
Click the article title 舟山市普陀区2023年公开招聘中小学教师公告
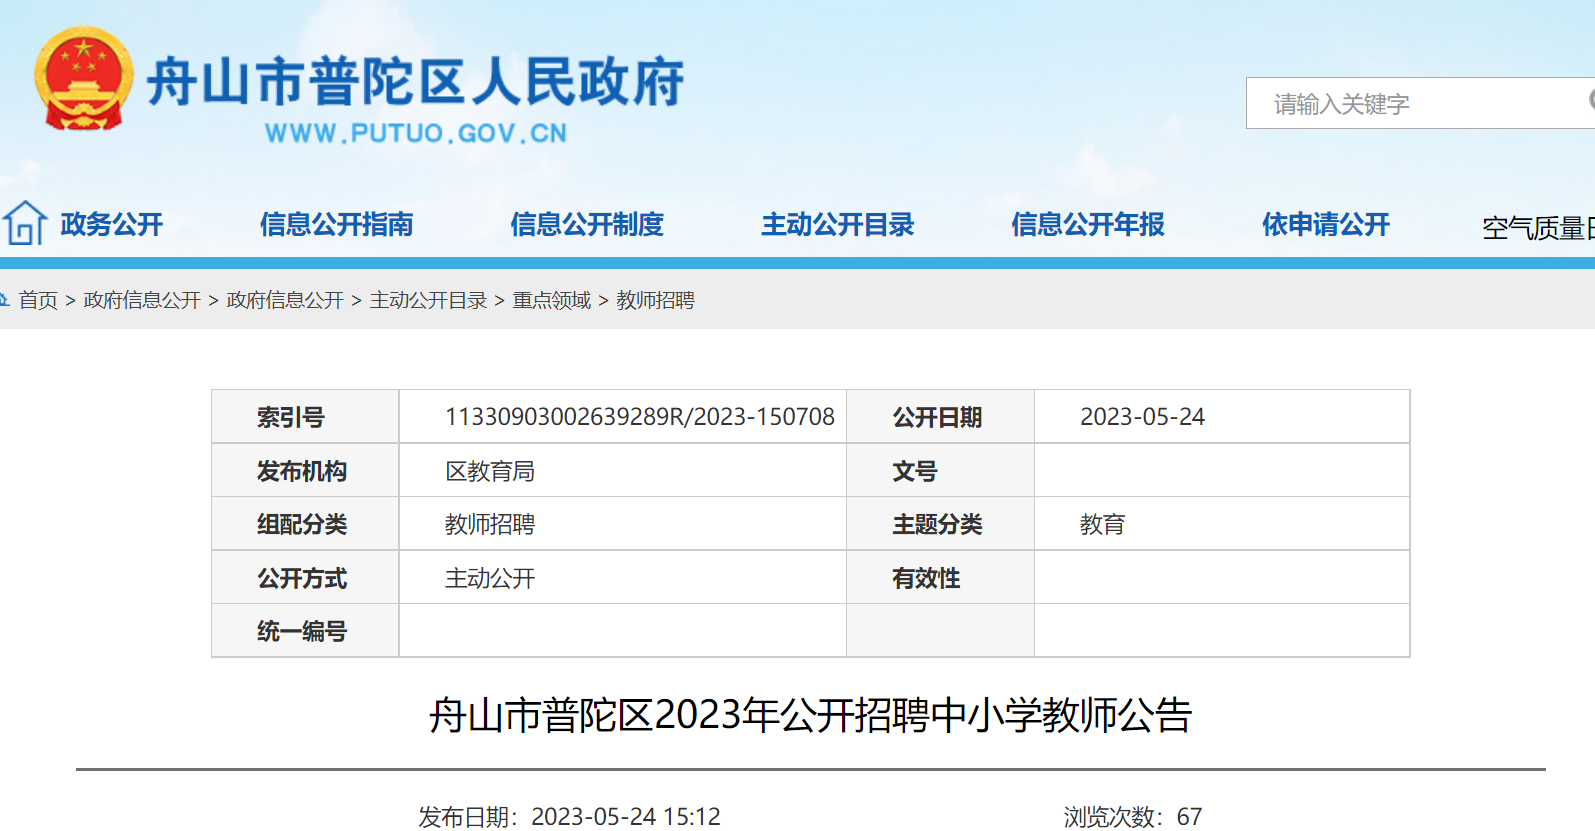pyautogui.click(x=811, y=715)
